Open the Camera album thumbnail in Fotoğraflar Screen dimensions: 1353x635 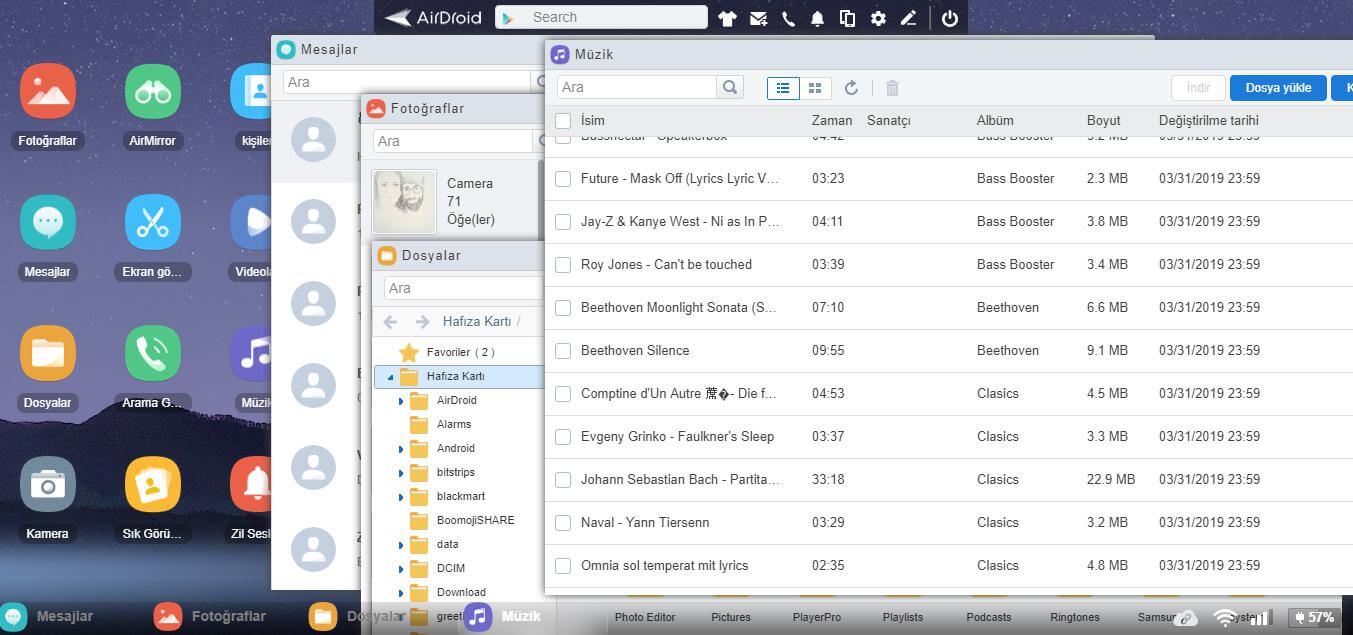(x=404, y=202)
